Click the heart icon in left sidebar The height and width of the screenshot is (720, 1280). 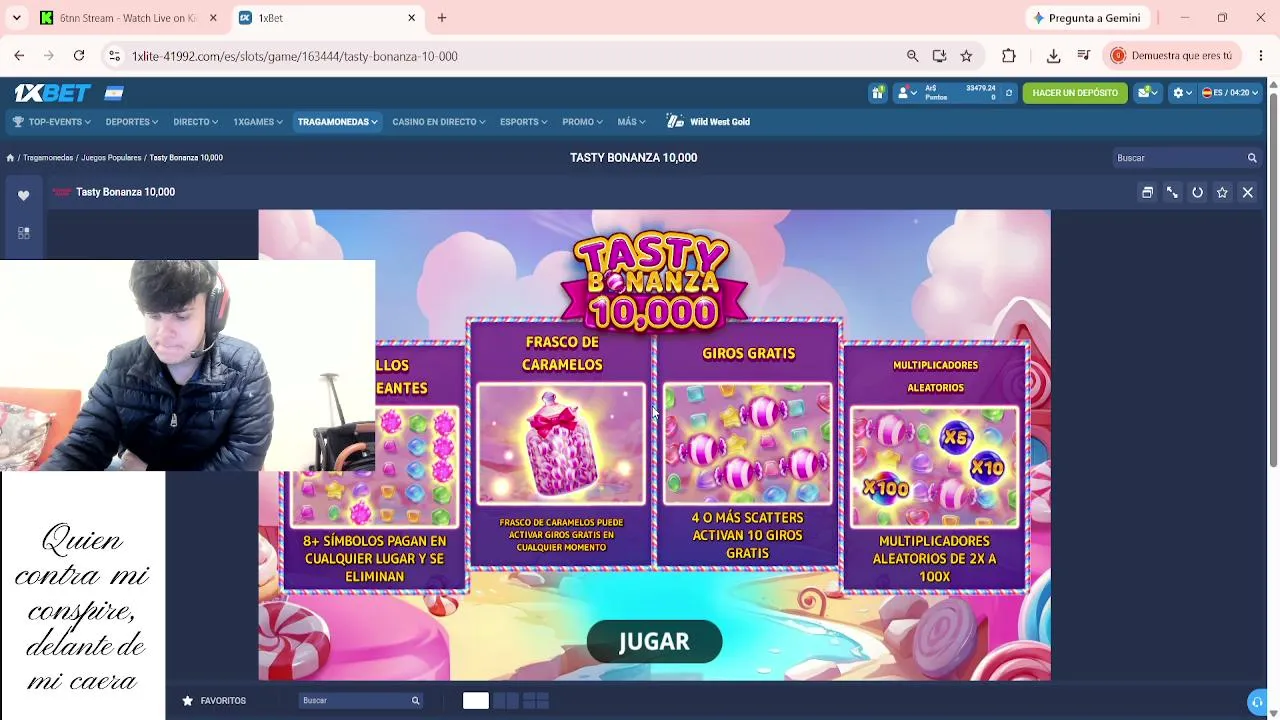tap(23, 195)
